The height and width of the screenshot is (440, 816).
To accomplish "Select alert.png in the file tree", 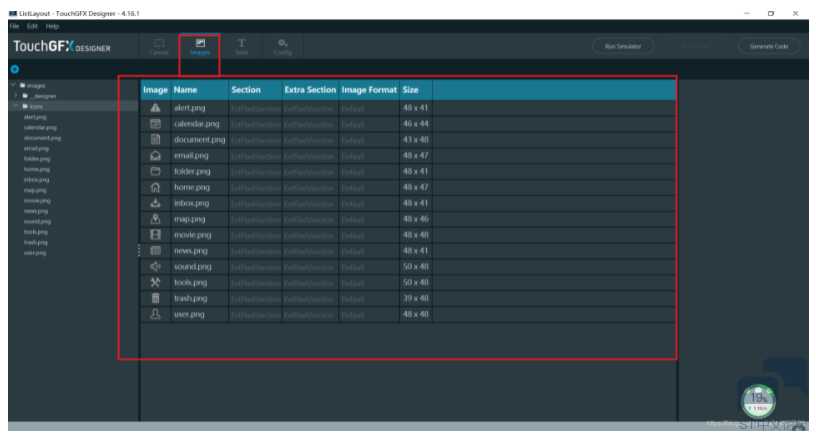I will coord(35,117).
